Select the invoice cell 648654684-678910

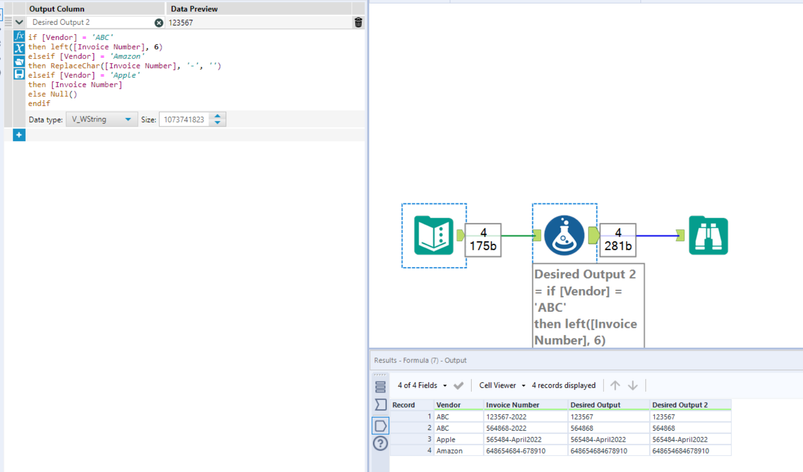click(526, 451)
